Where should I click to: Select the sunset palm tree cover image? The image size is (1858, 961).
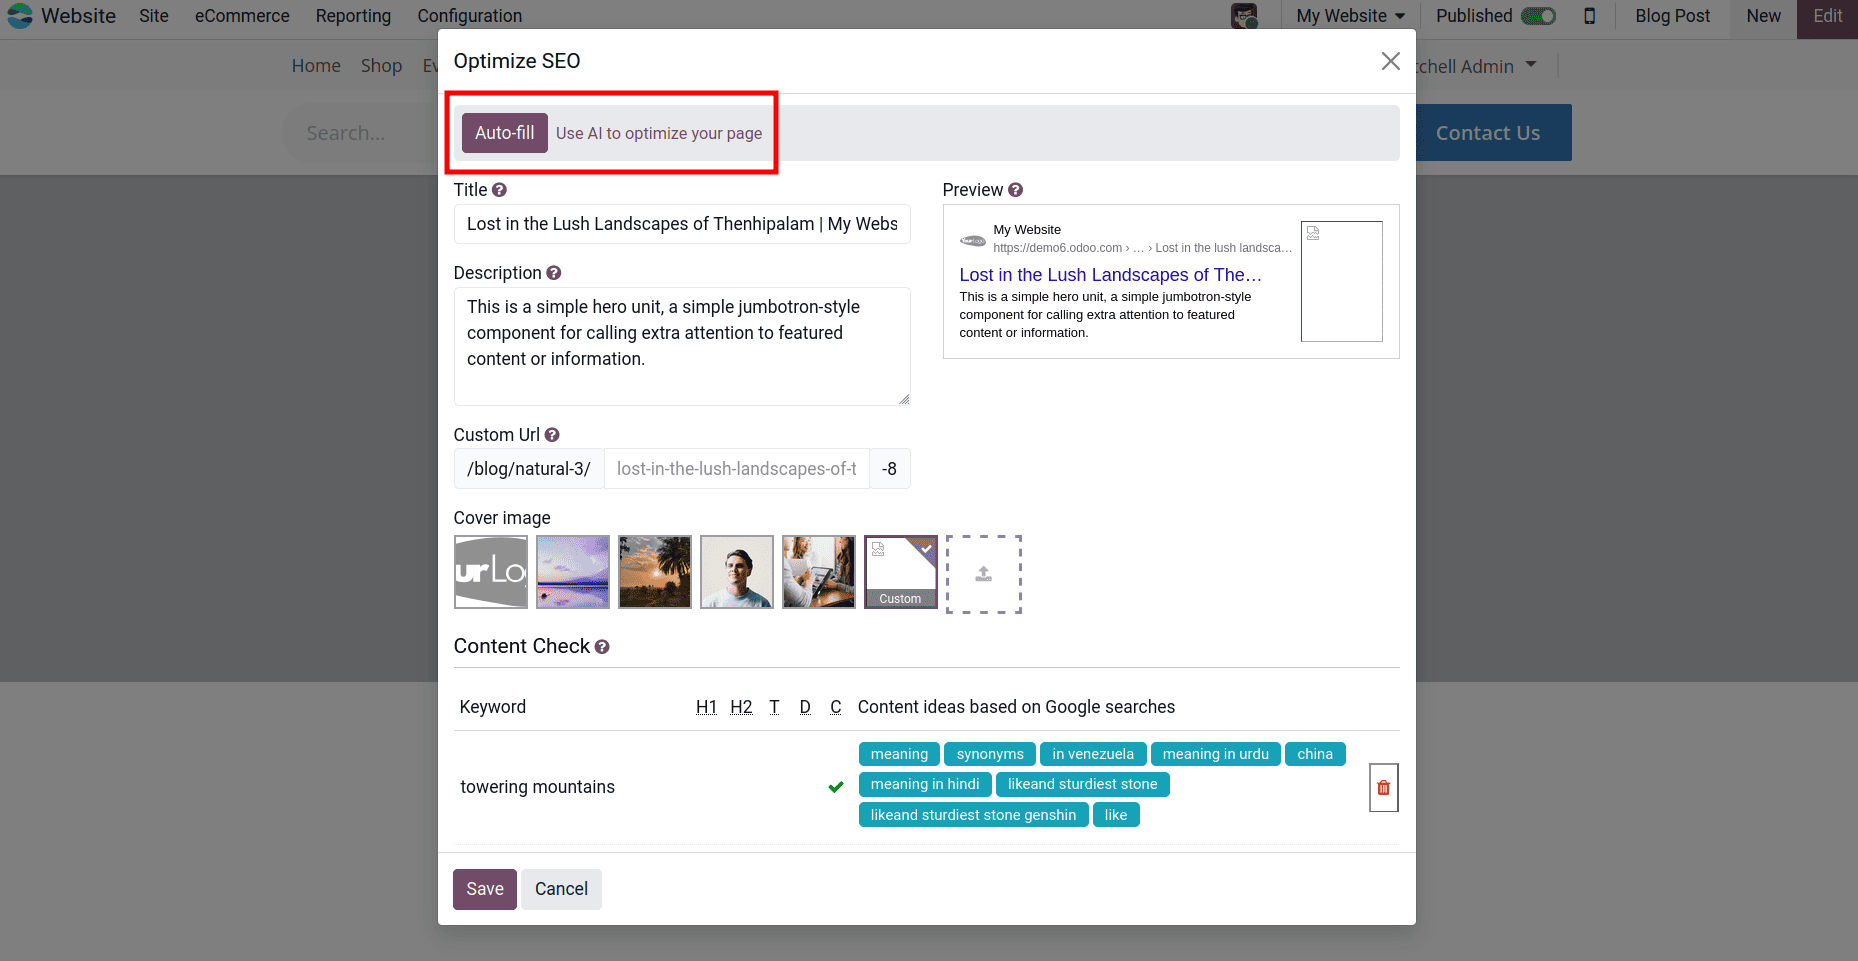(x=654, y=571)
